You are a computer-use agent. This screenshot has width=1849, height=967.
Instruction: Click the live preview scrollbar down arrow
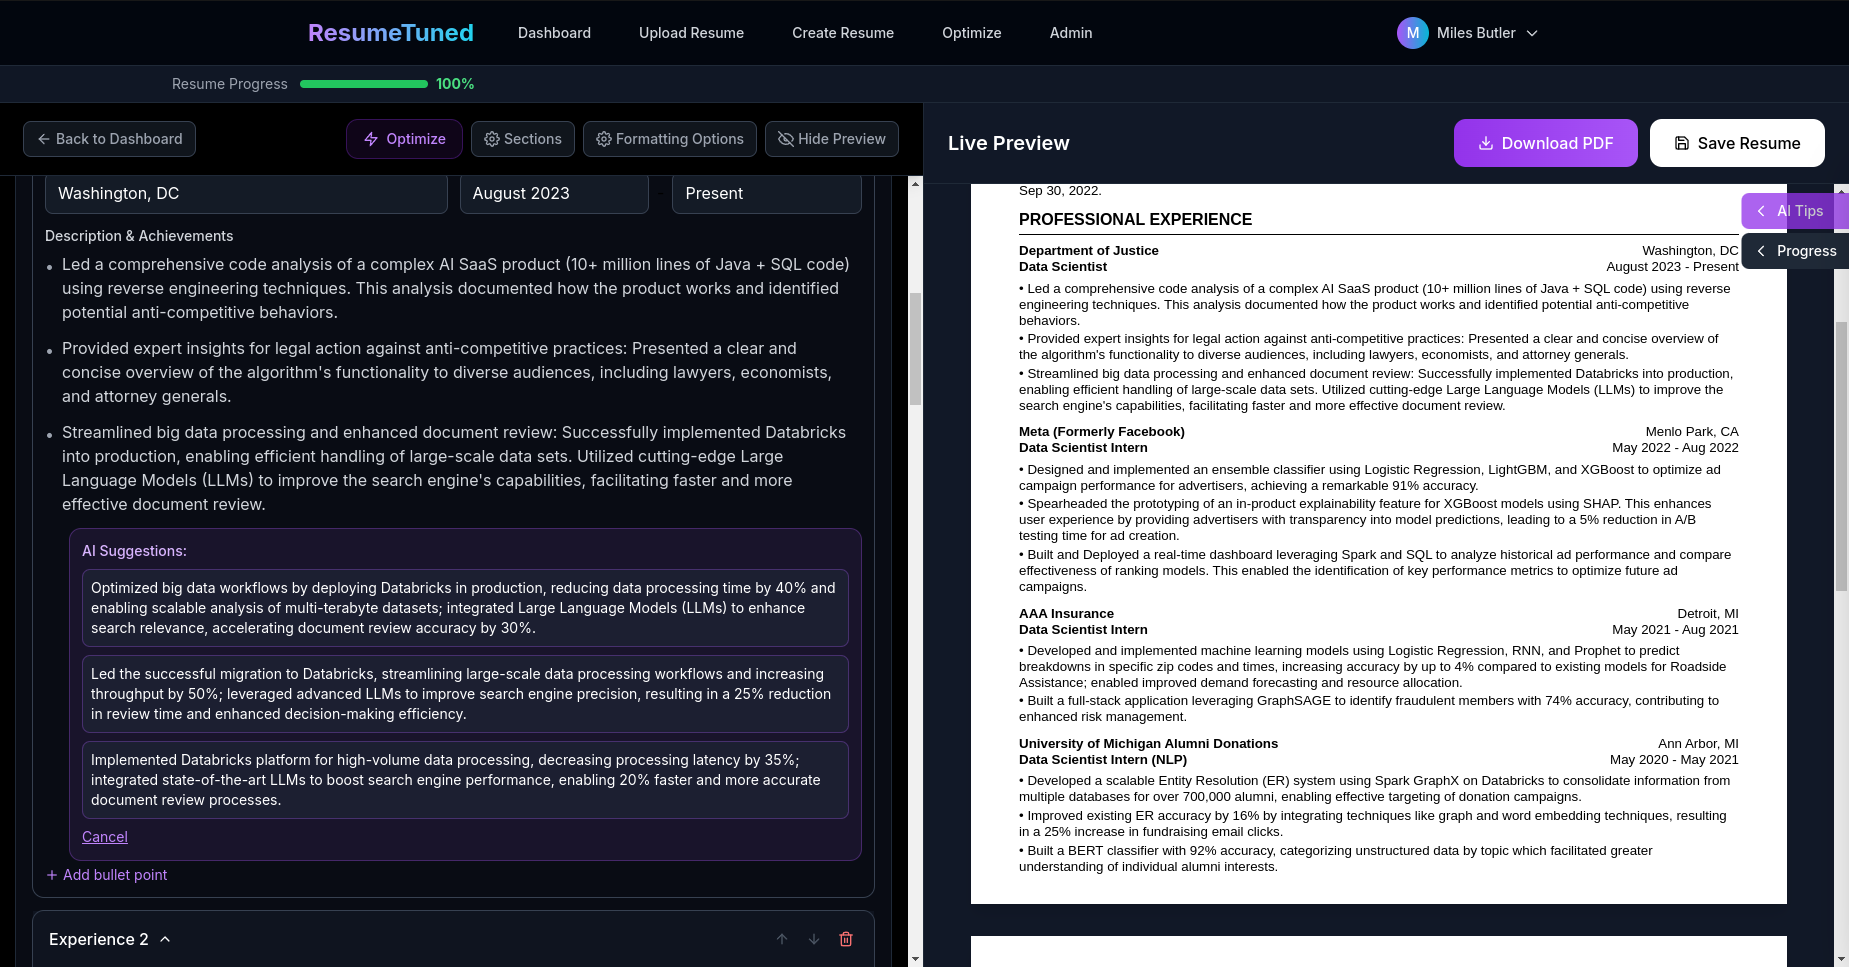point(1842,959)
